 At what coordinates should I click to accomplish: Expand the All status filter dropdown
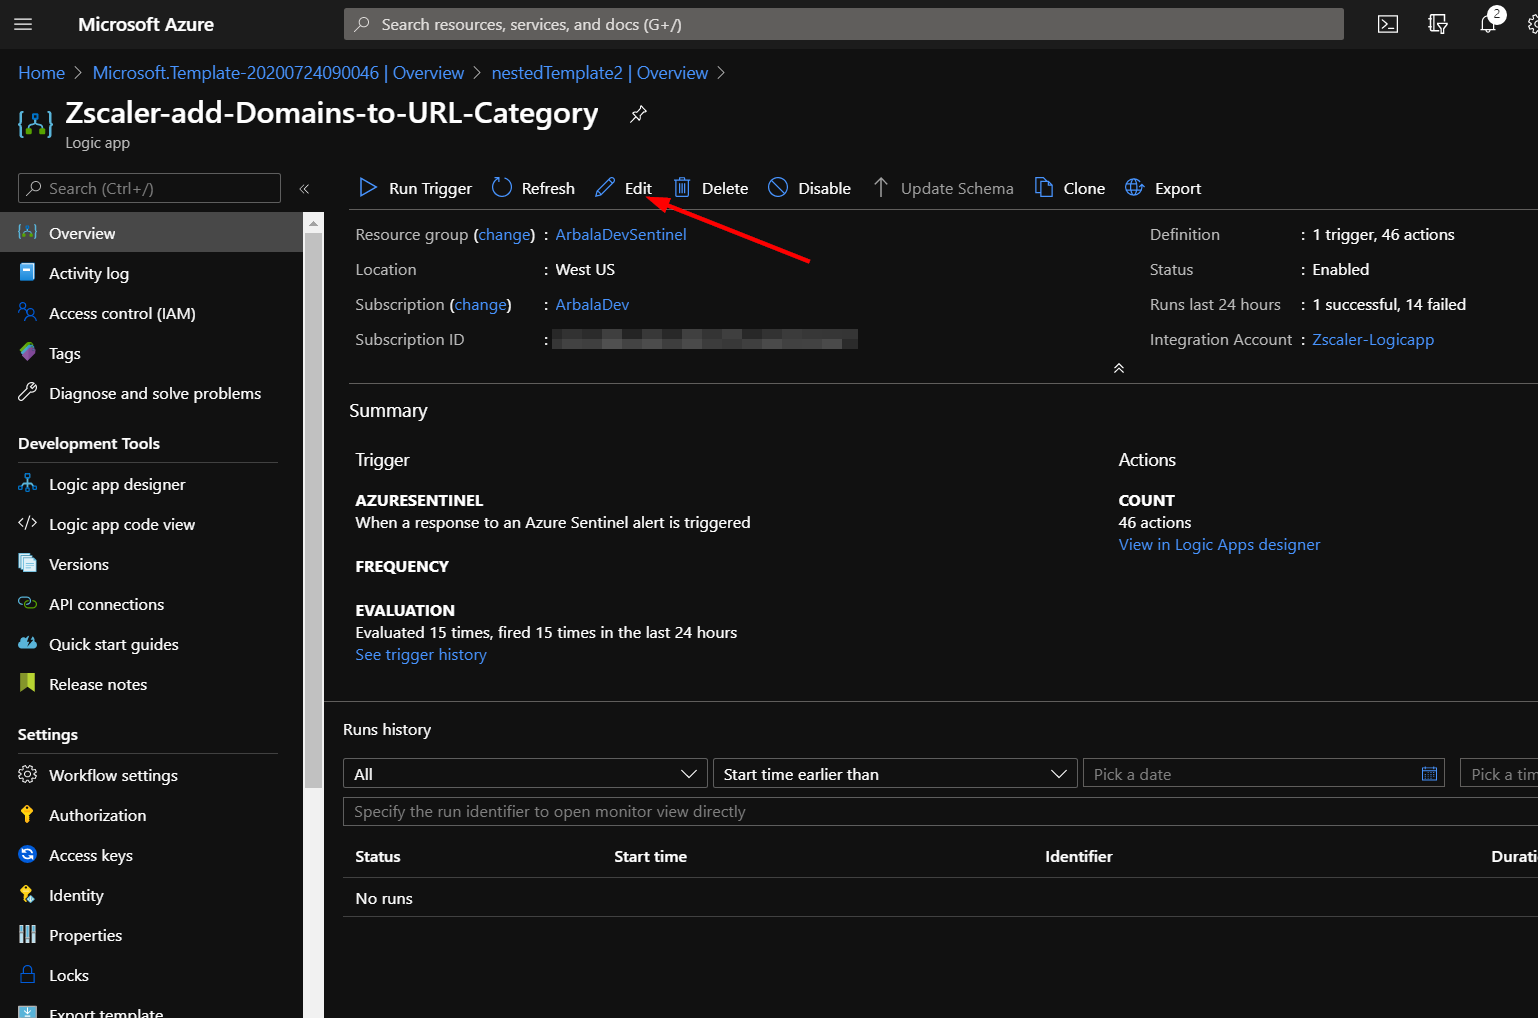(525, 773)
